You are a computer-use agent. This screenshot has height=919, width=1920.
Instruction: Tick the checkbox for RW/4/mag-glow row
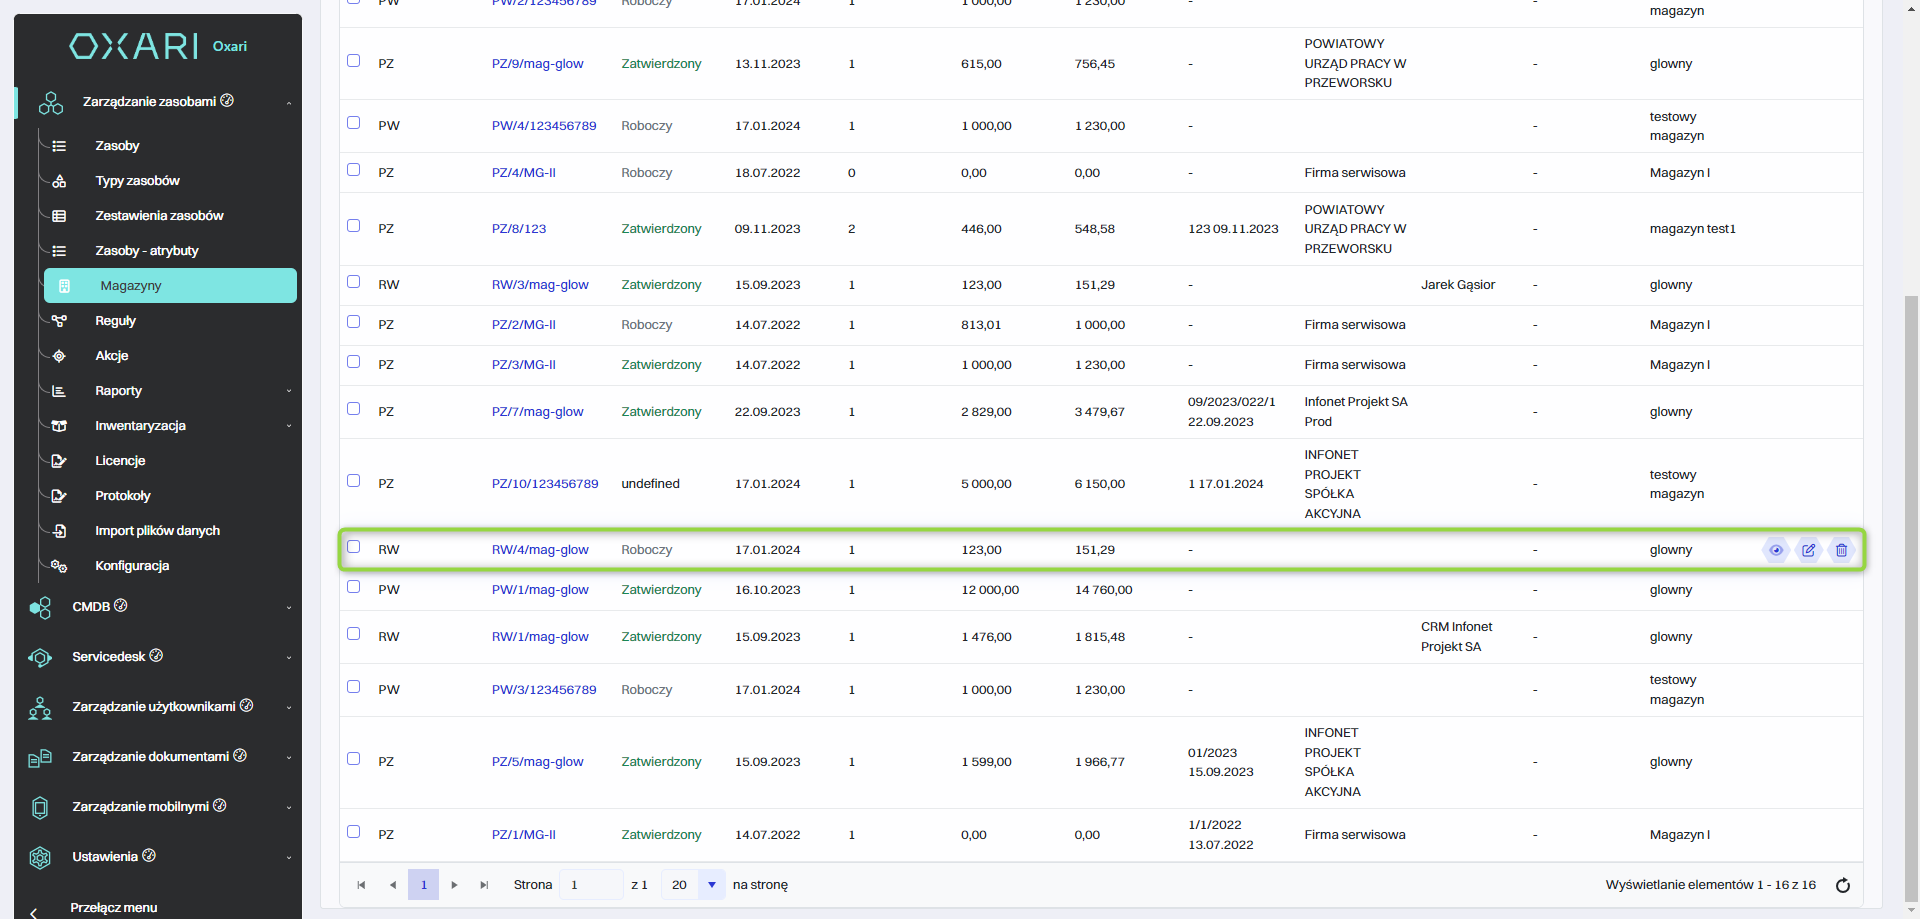click(x=353, y=547)
